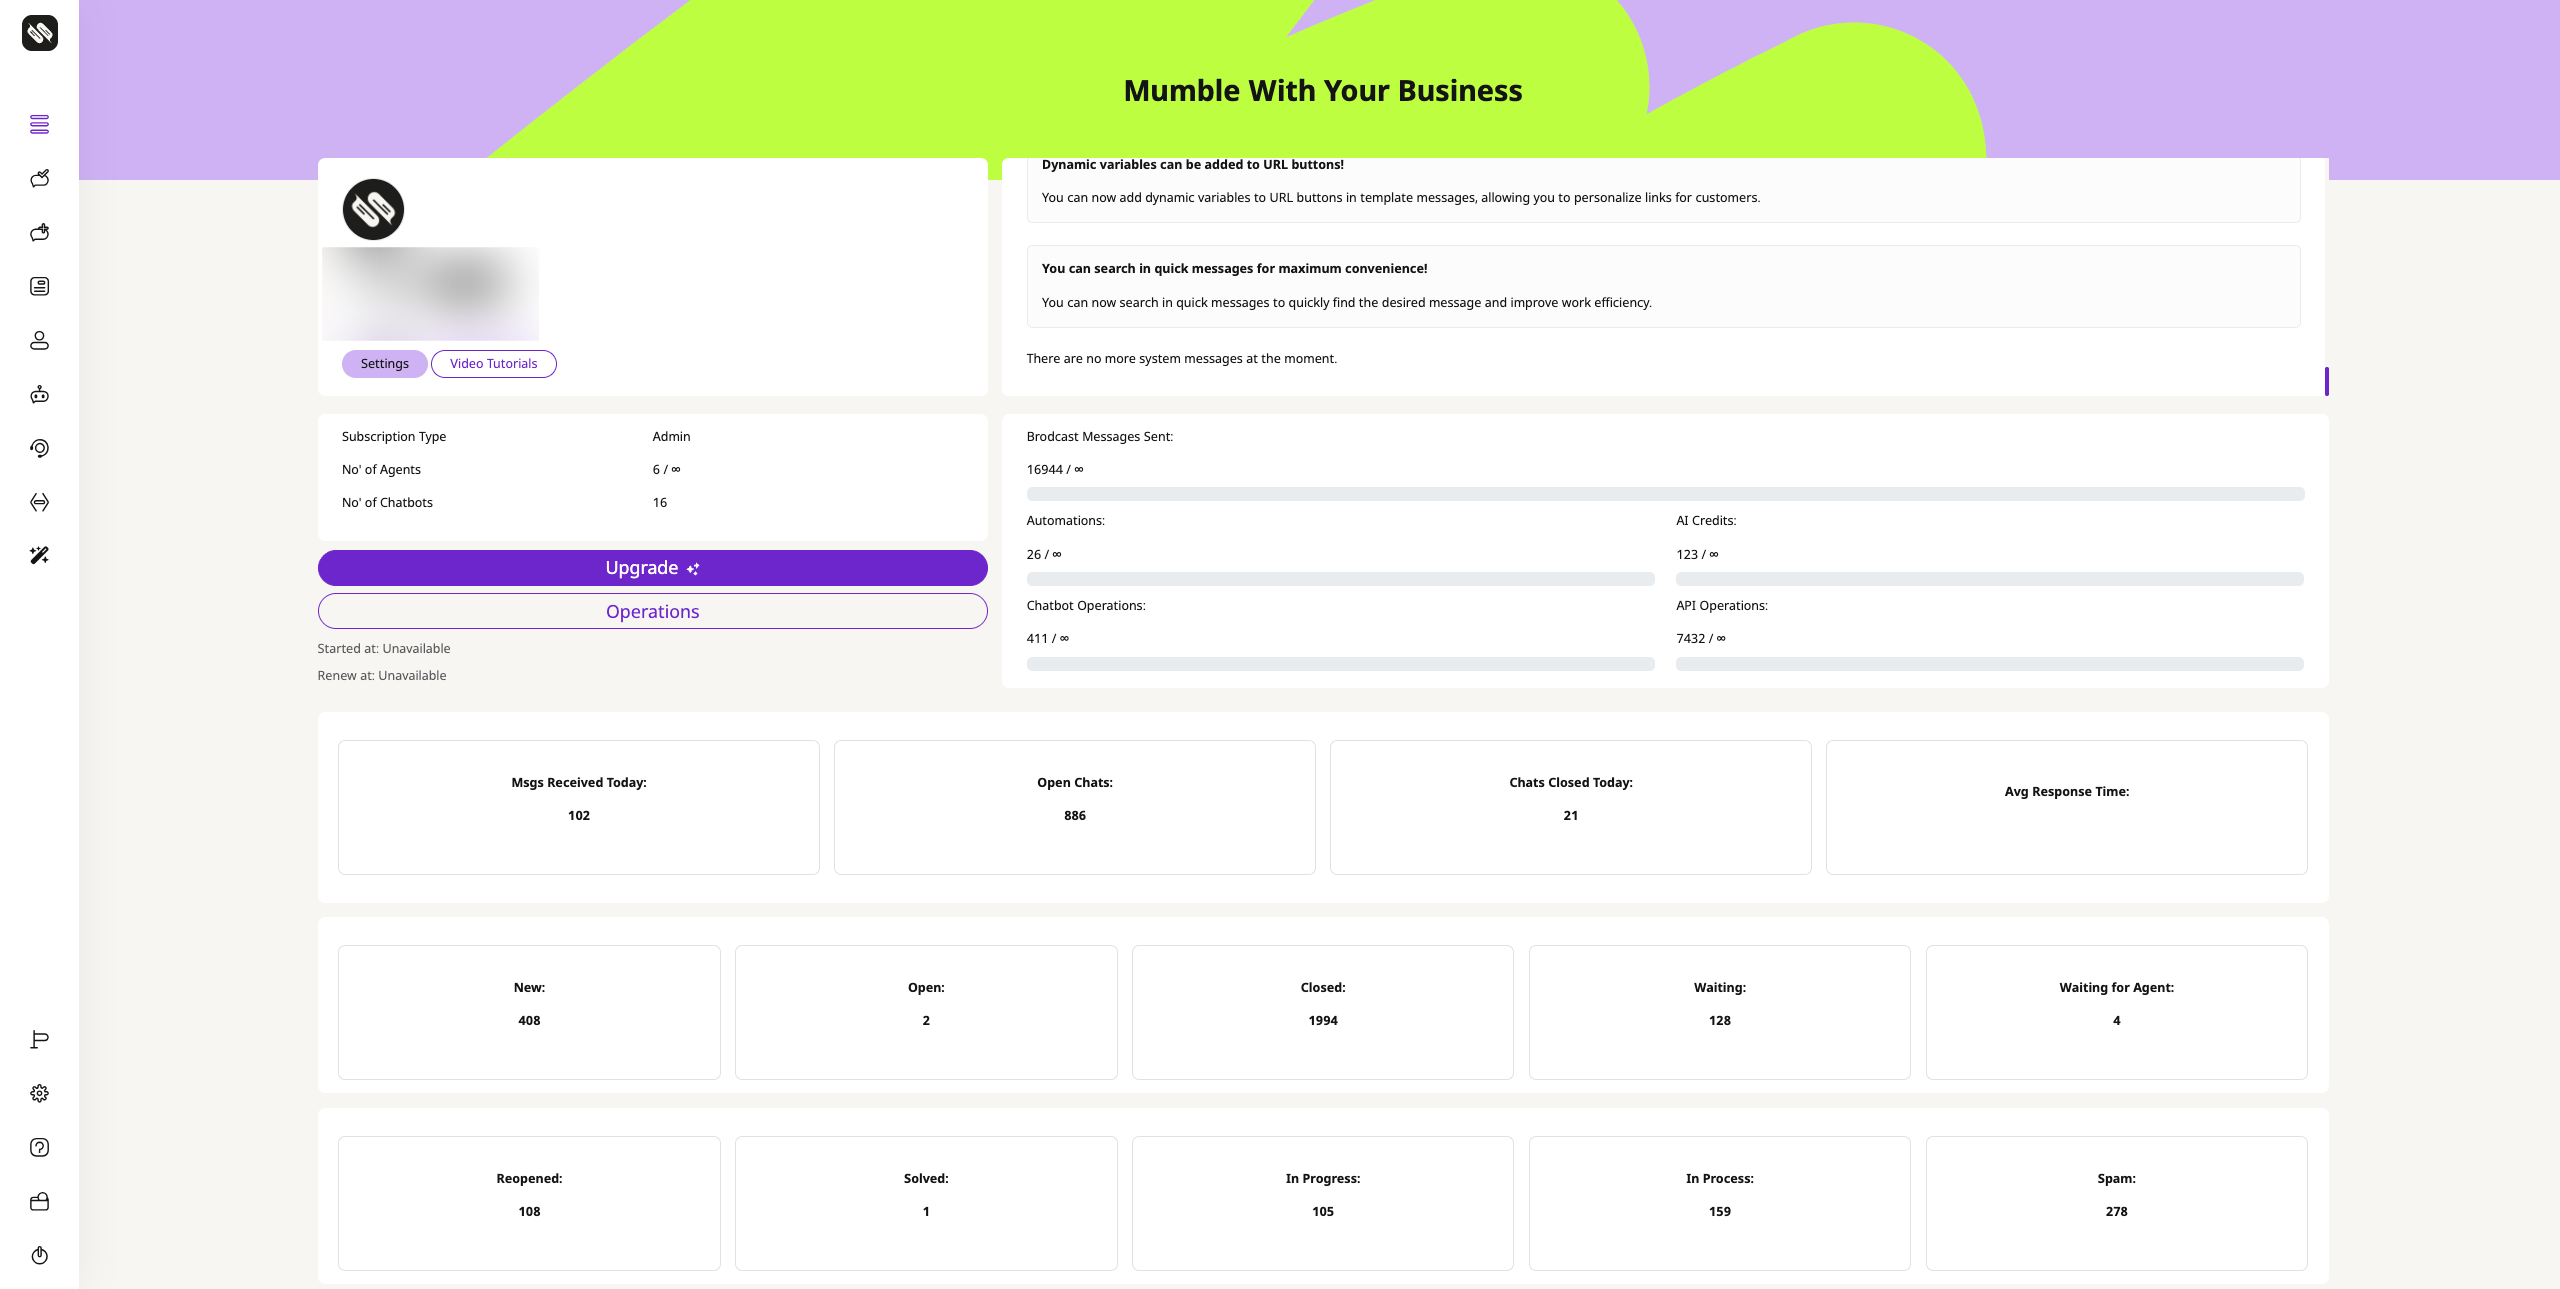Click the Operations button
This screenshot has height=1289, width=2560.
pyautogui.click(x=652, y=611)
